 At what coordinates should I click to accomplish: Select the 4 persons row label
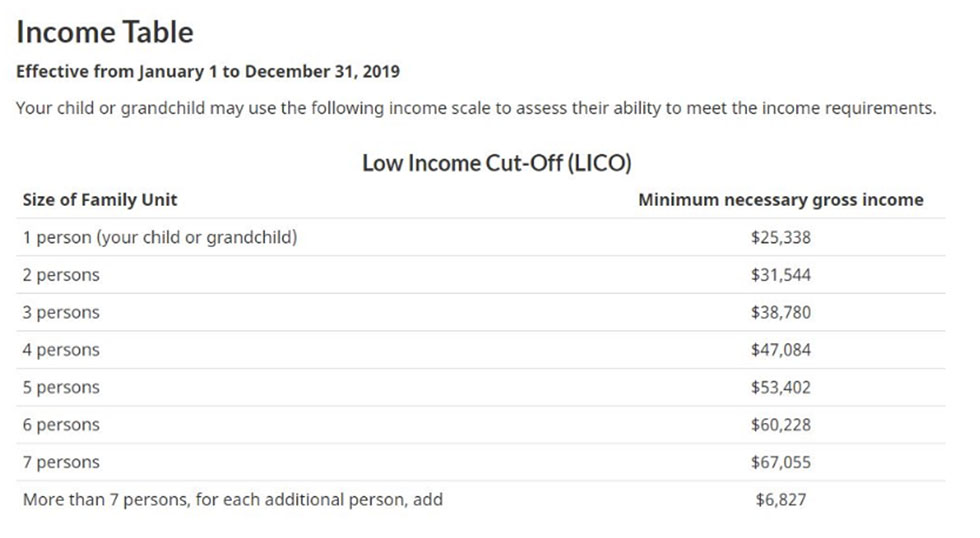pyautogui.click(x=61, y=350)
